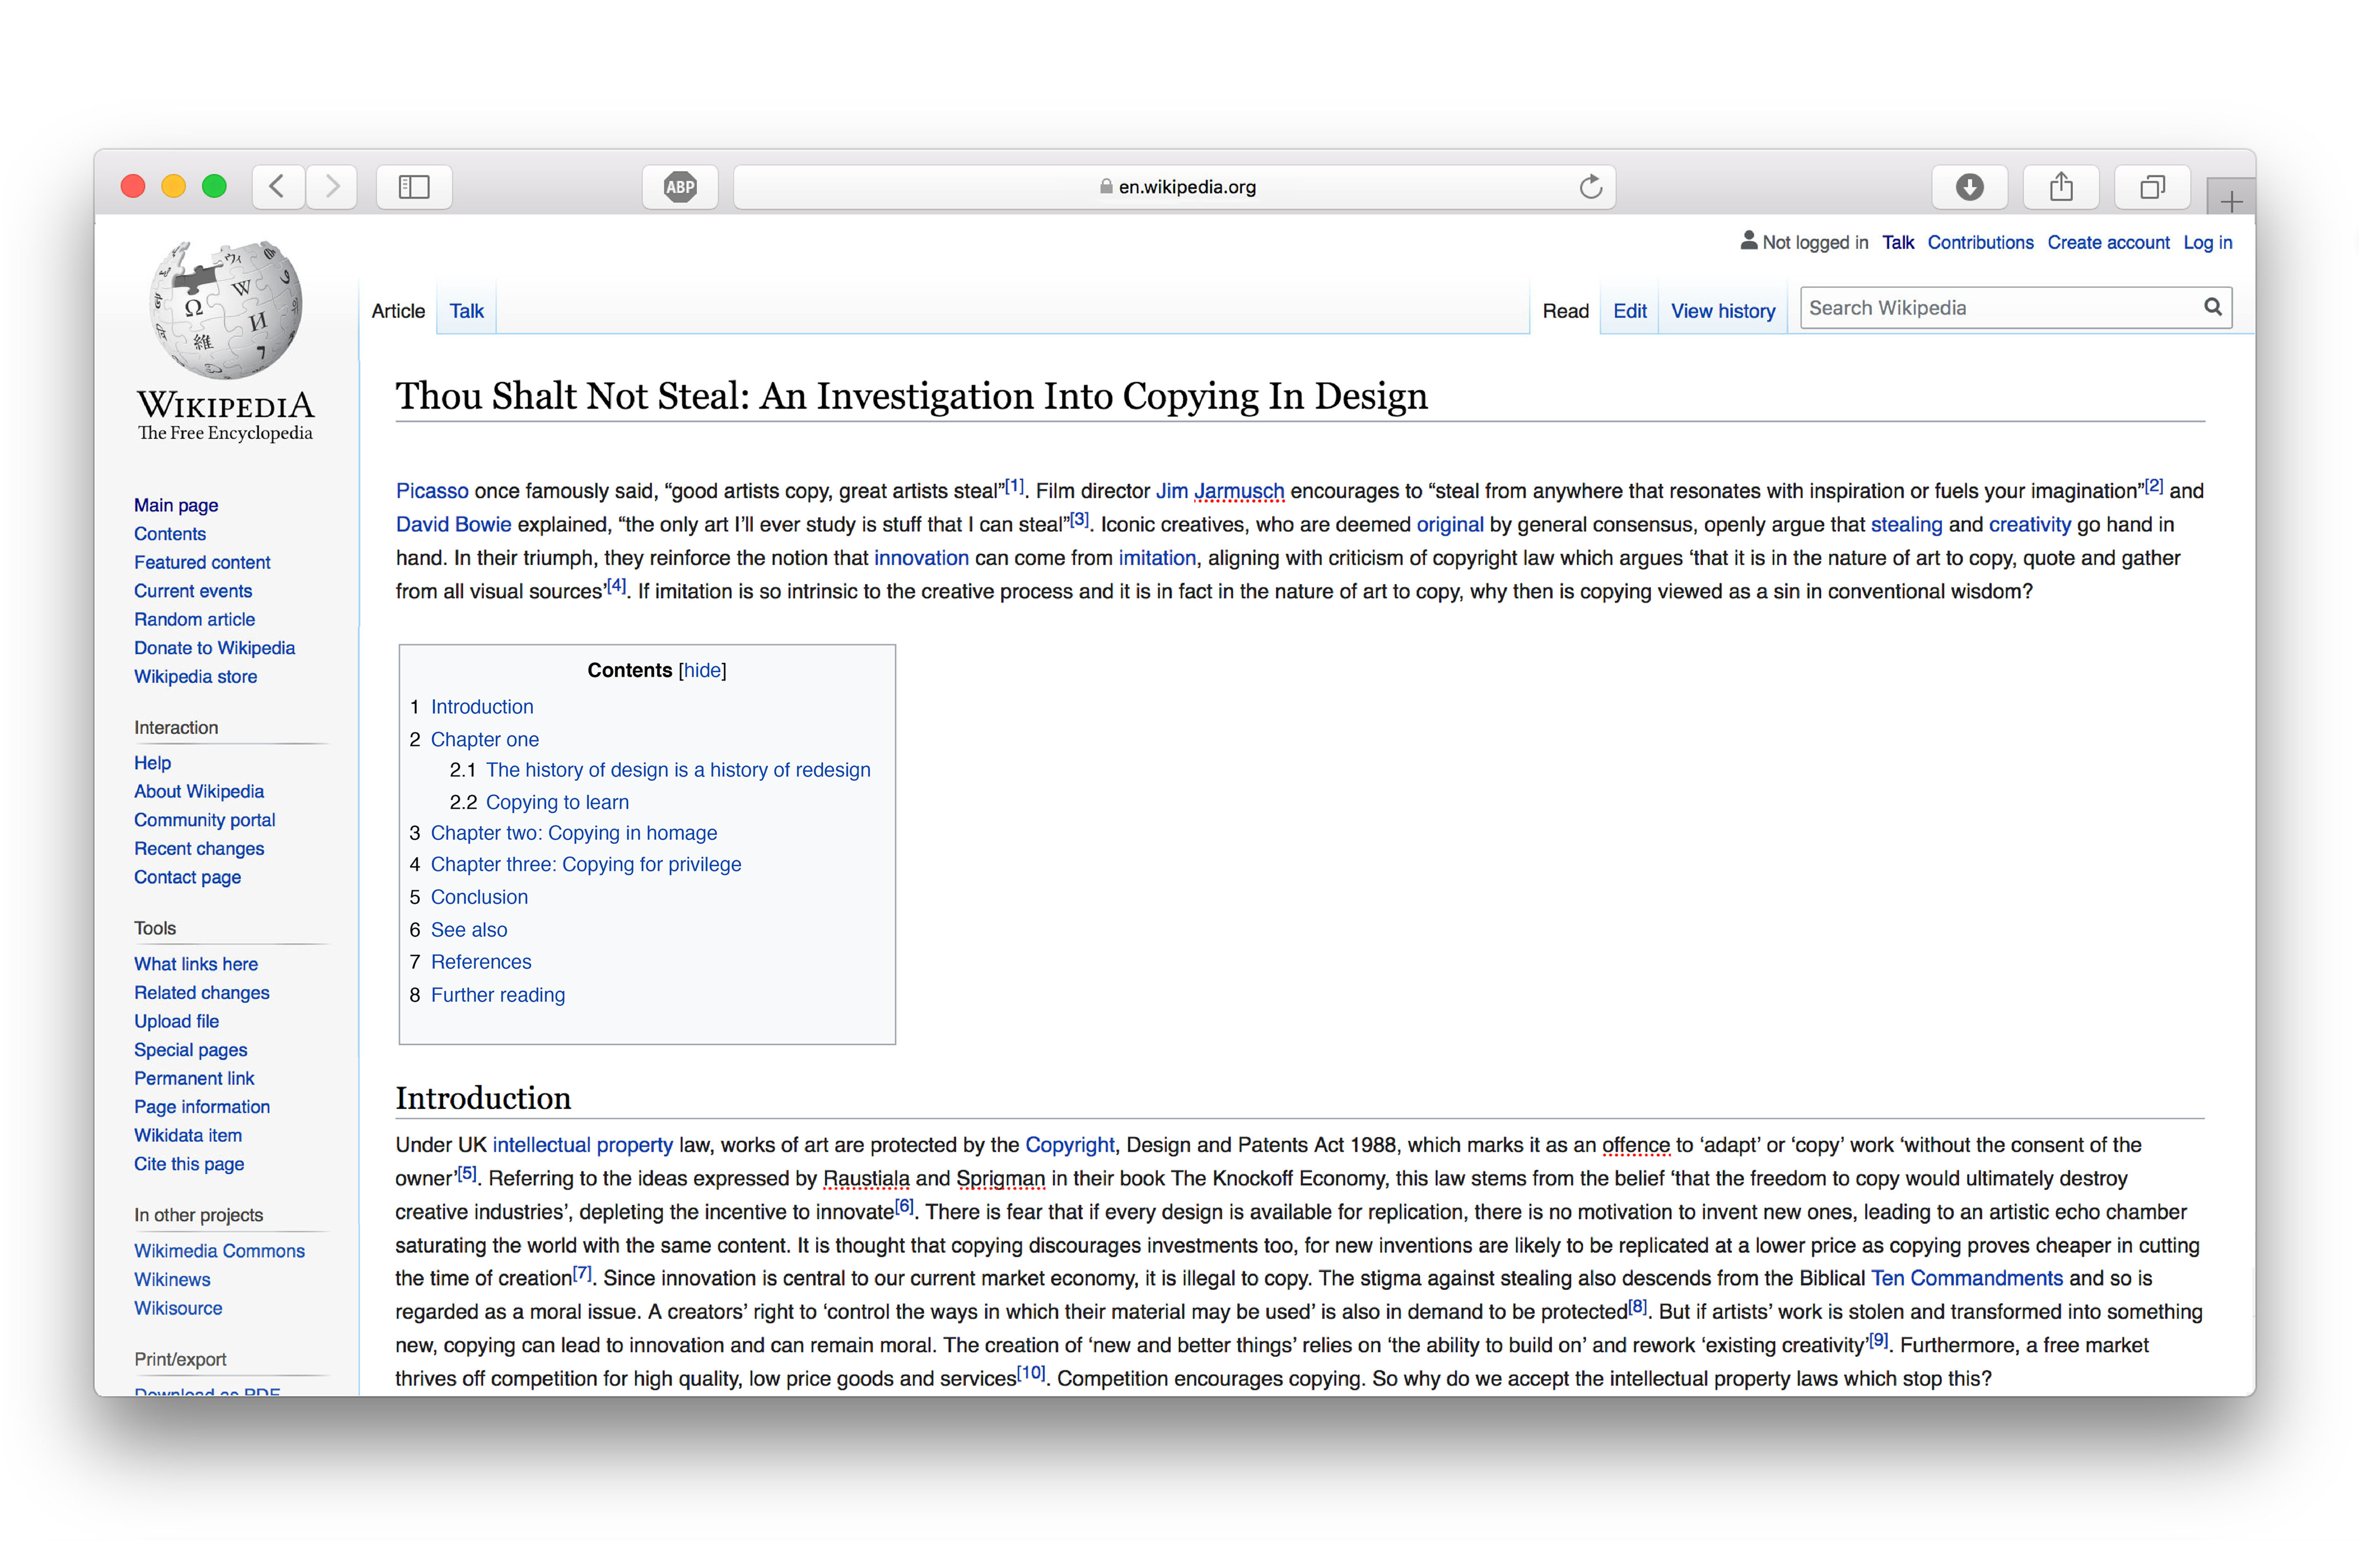Open Contributions link at top
The image size is (2359, 1568).
click(1979, 242)
